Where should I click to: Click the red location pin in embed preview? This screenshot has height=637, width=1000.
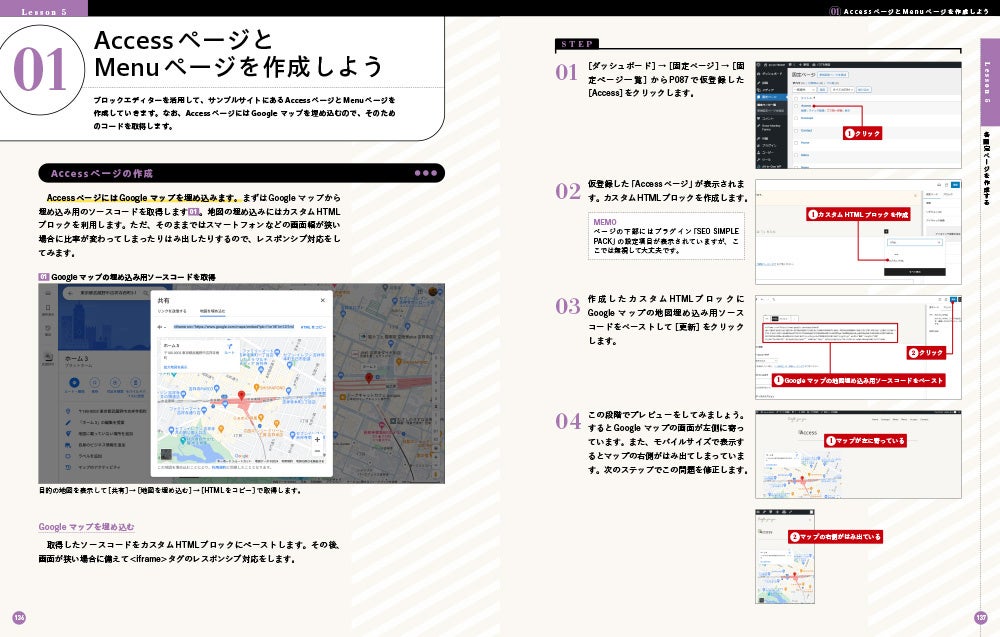pyautogui.click(x=241, y=396)
